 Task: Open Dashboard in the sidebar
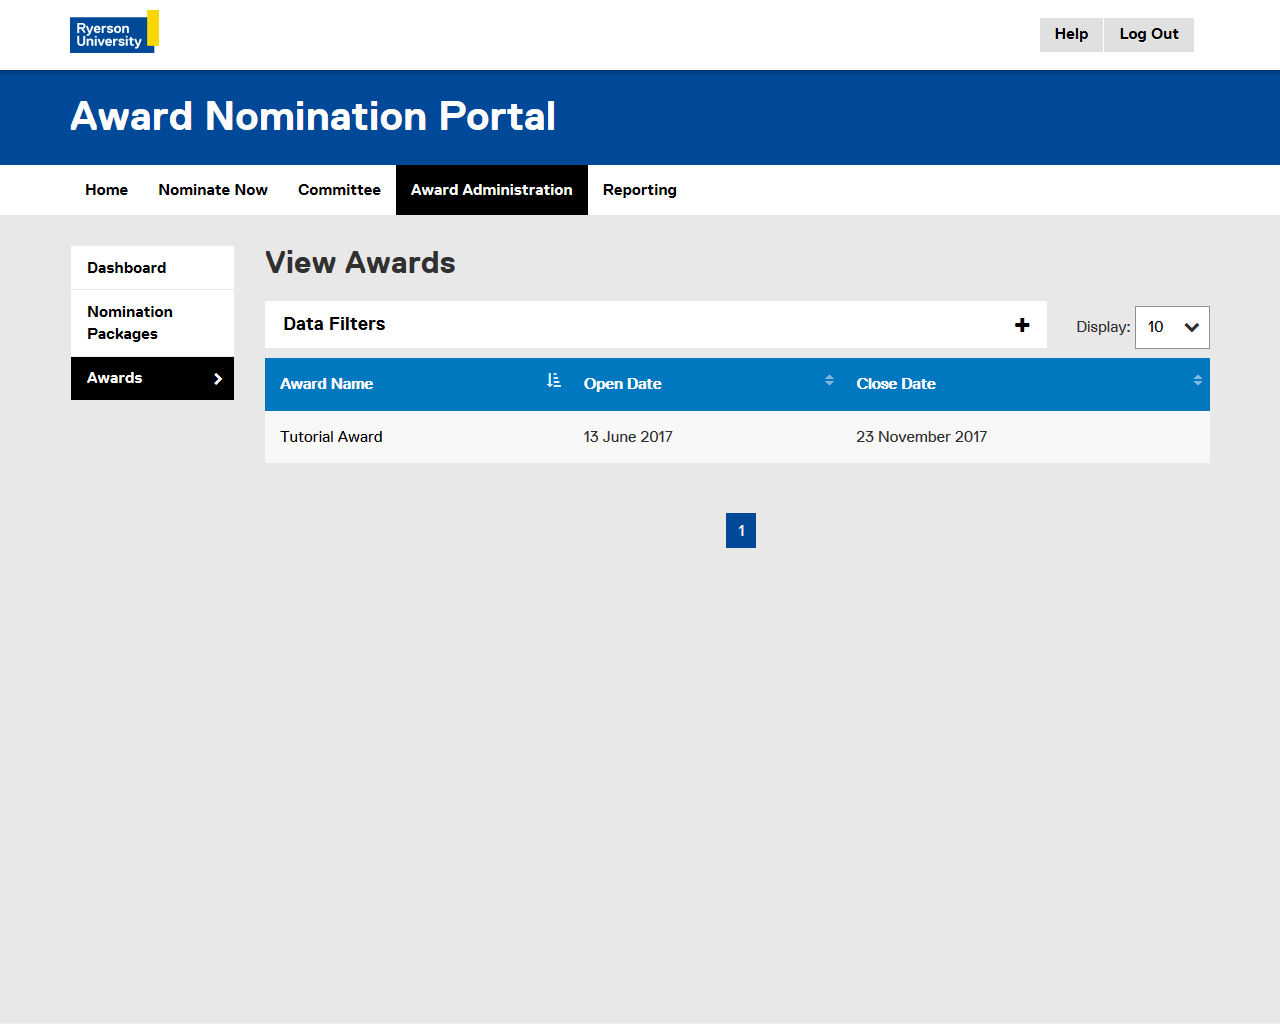pos(127,268)
